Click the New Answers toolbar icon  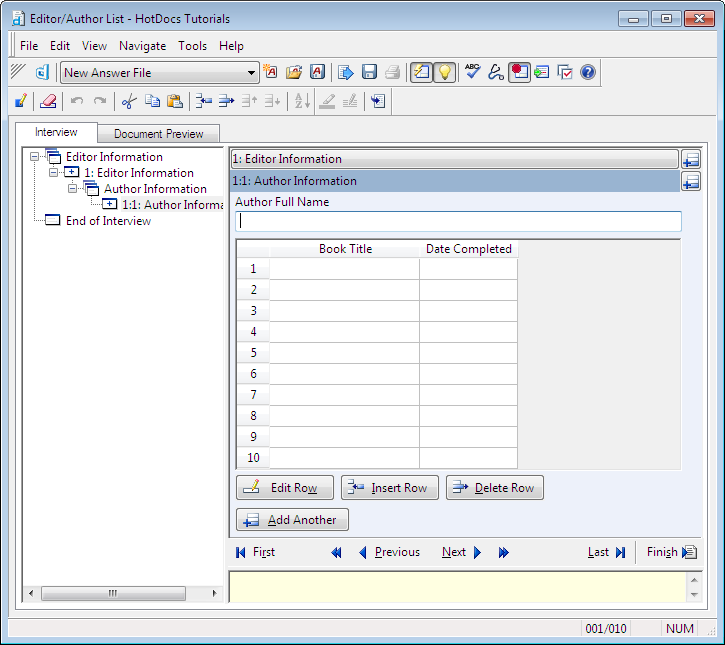[x=270, y=72]
